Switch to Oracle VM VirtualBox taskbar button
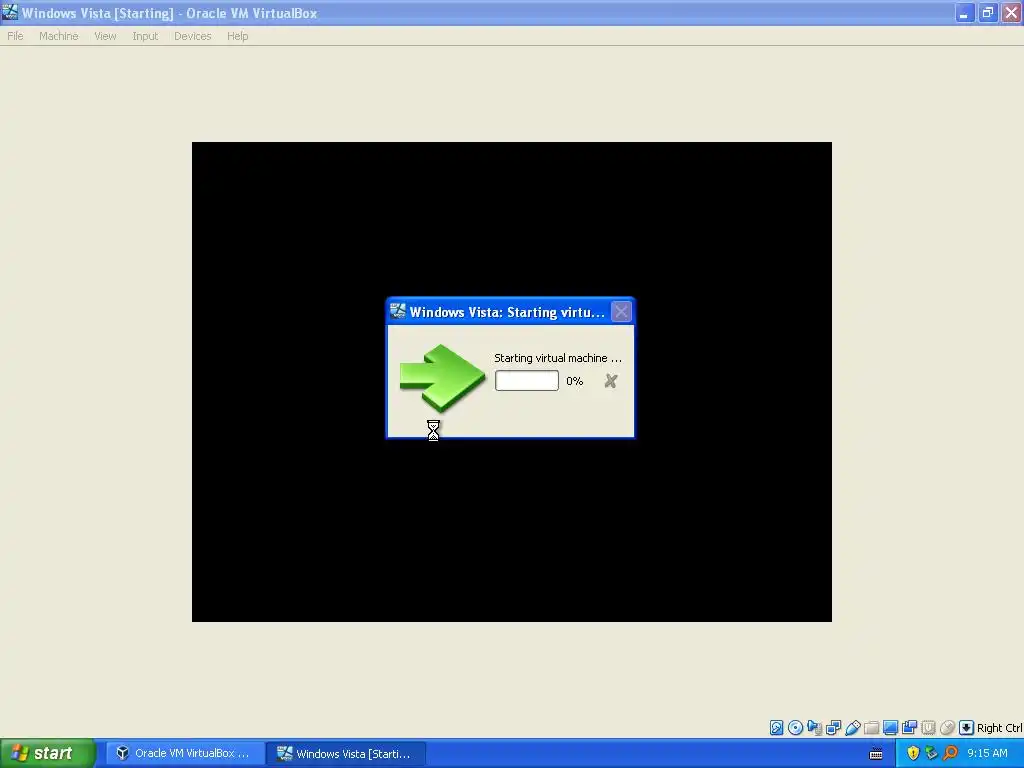This screenshot has width=1024, height=768. (185, 753)
